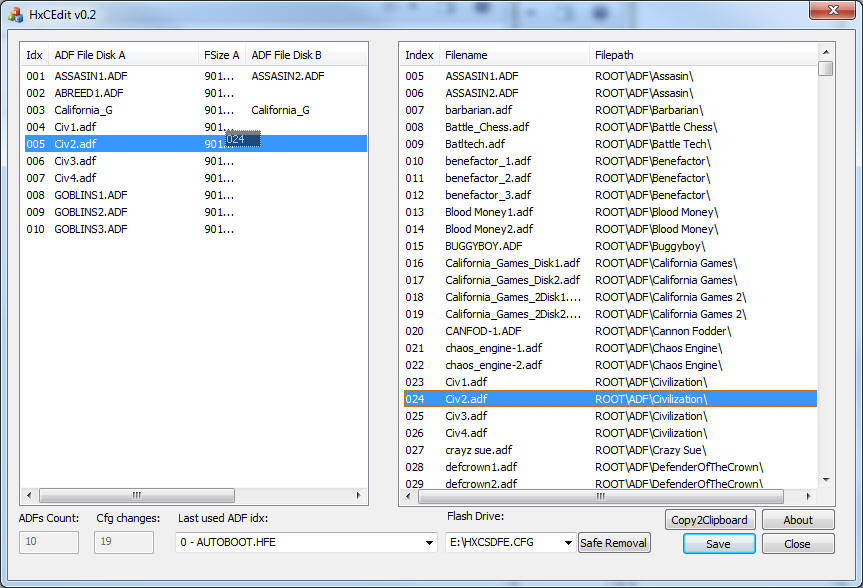Select Batltech.adf in right list

click(x=610, y=144)
